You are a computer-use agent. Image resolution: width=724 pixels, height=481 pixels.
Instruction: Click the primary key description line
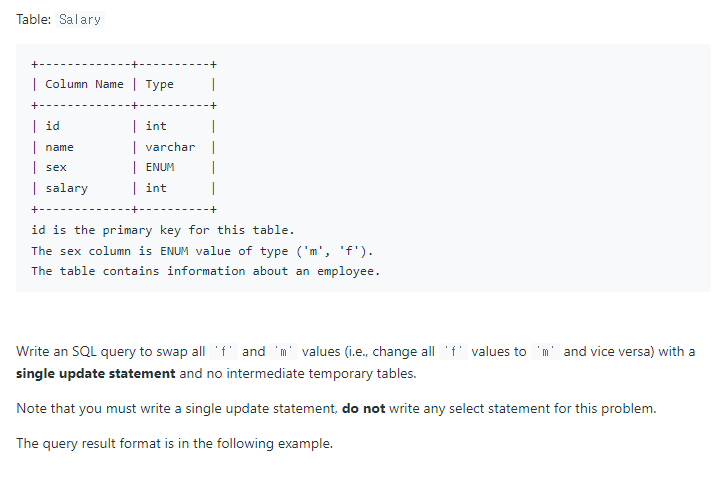(163, 230)
